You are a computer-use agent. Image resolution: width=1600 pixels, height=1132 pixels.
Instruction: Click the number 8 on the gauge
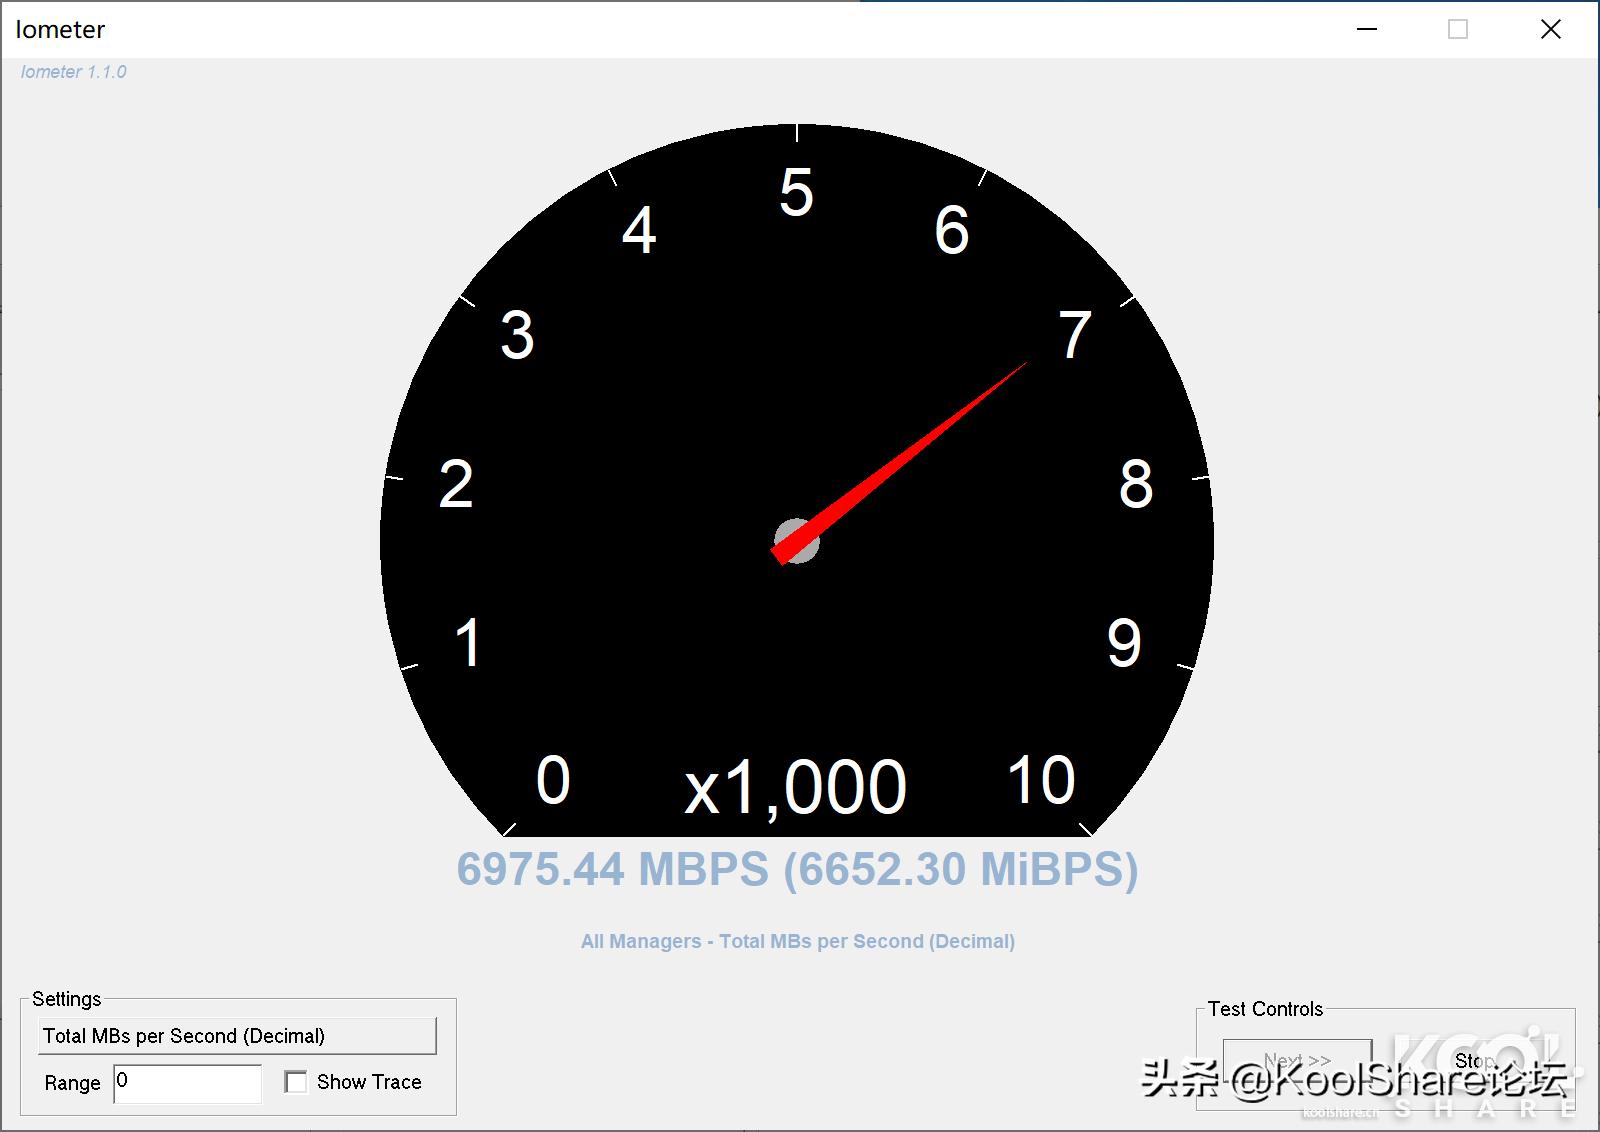1136,484
